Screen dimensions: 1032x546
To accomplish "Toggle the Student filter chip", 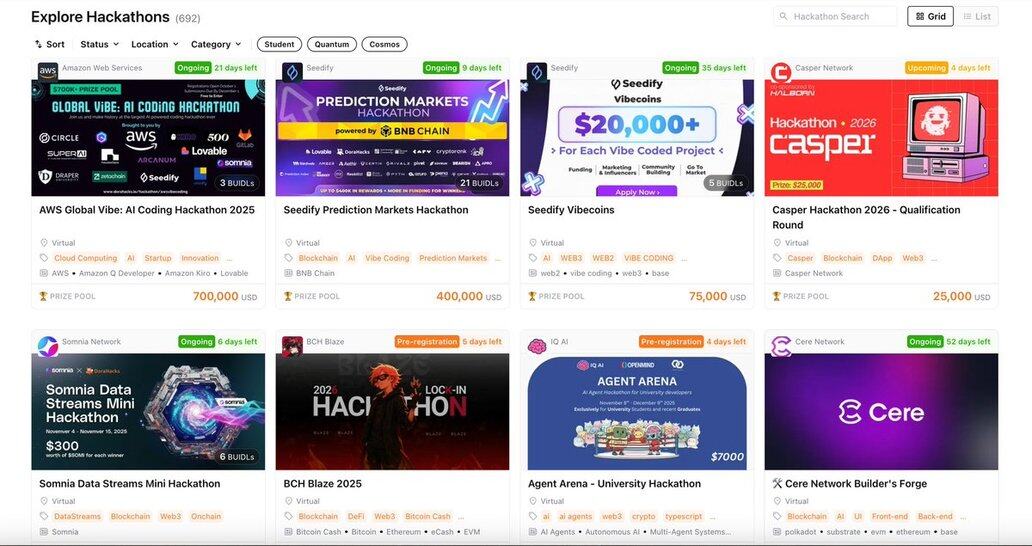I will tap(280, 44).
